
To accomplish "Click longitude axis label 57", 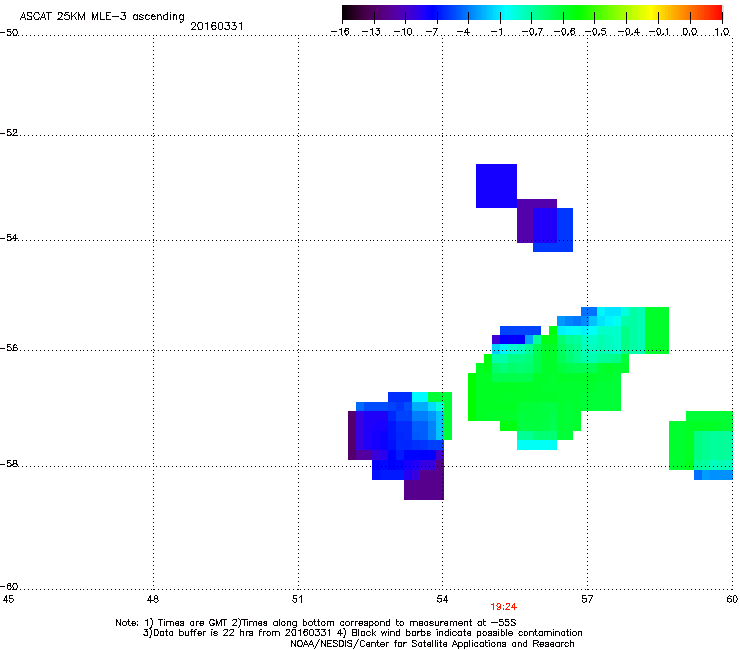I will point(587,599).
